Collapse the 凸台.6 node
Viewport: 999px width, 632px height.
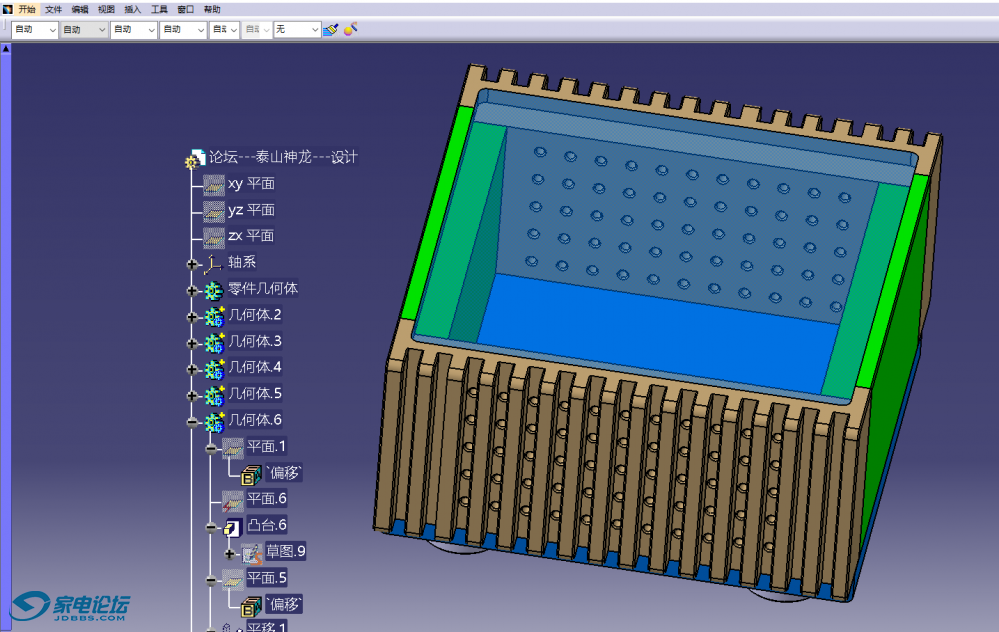(211, 527)
